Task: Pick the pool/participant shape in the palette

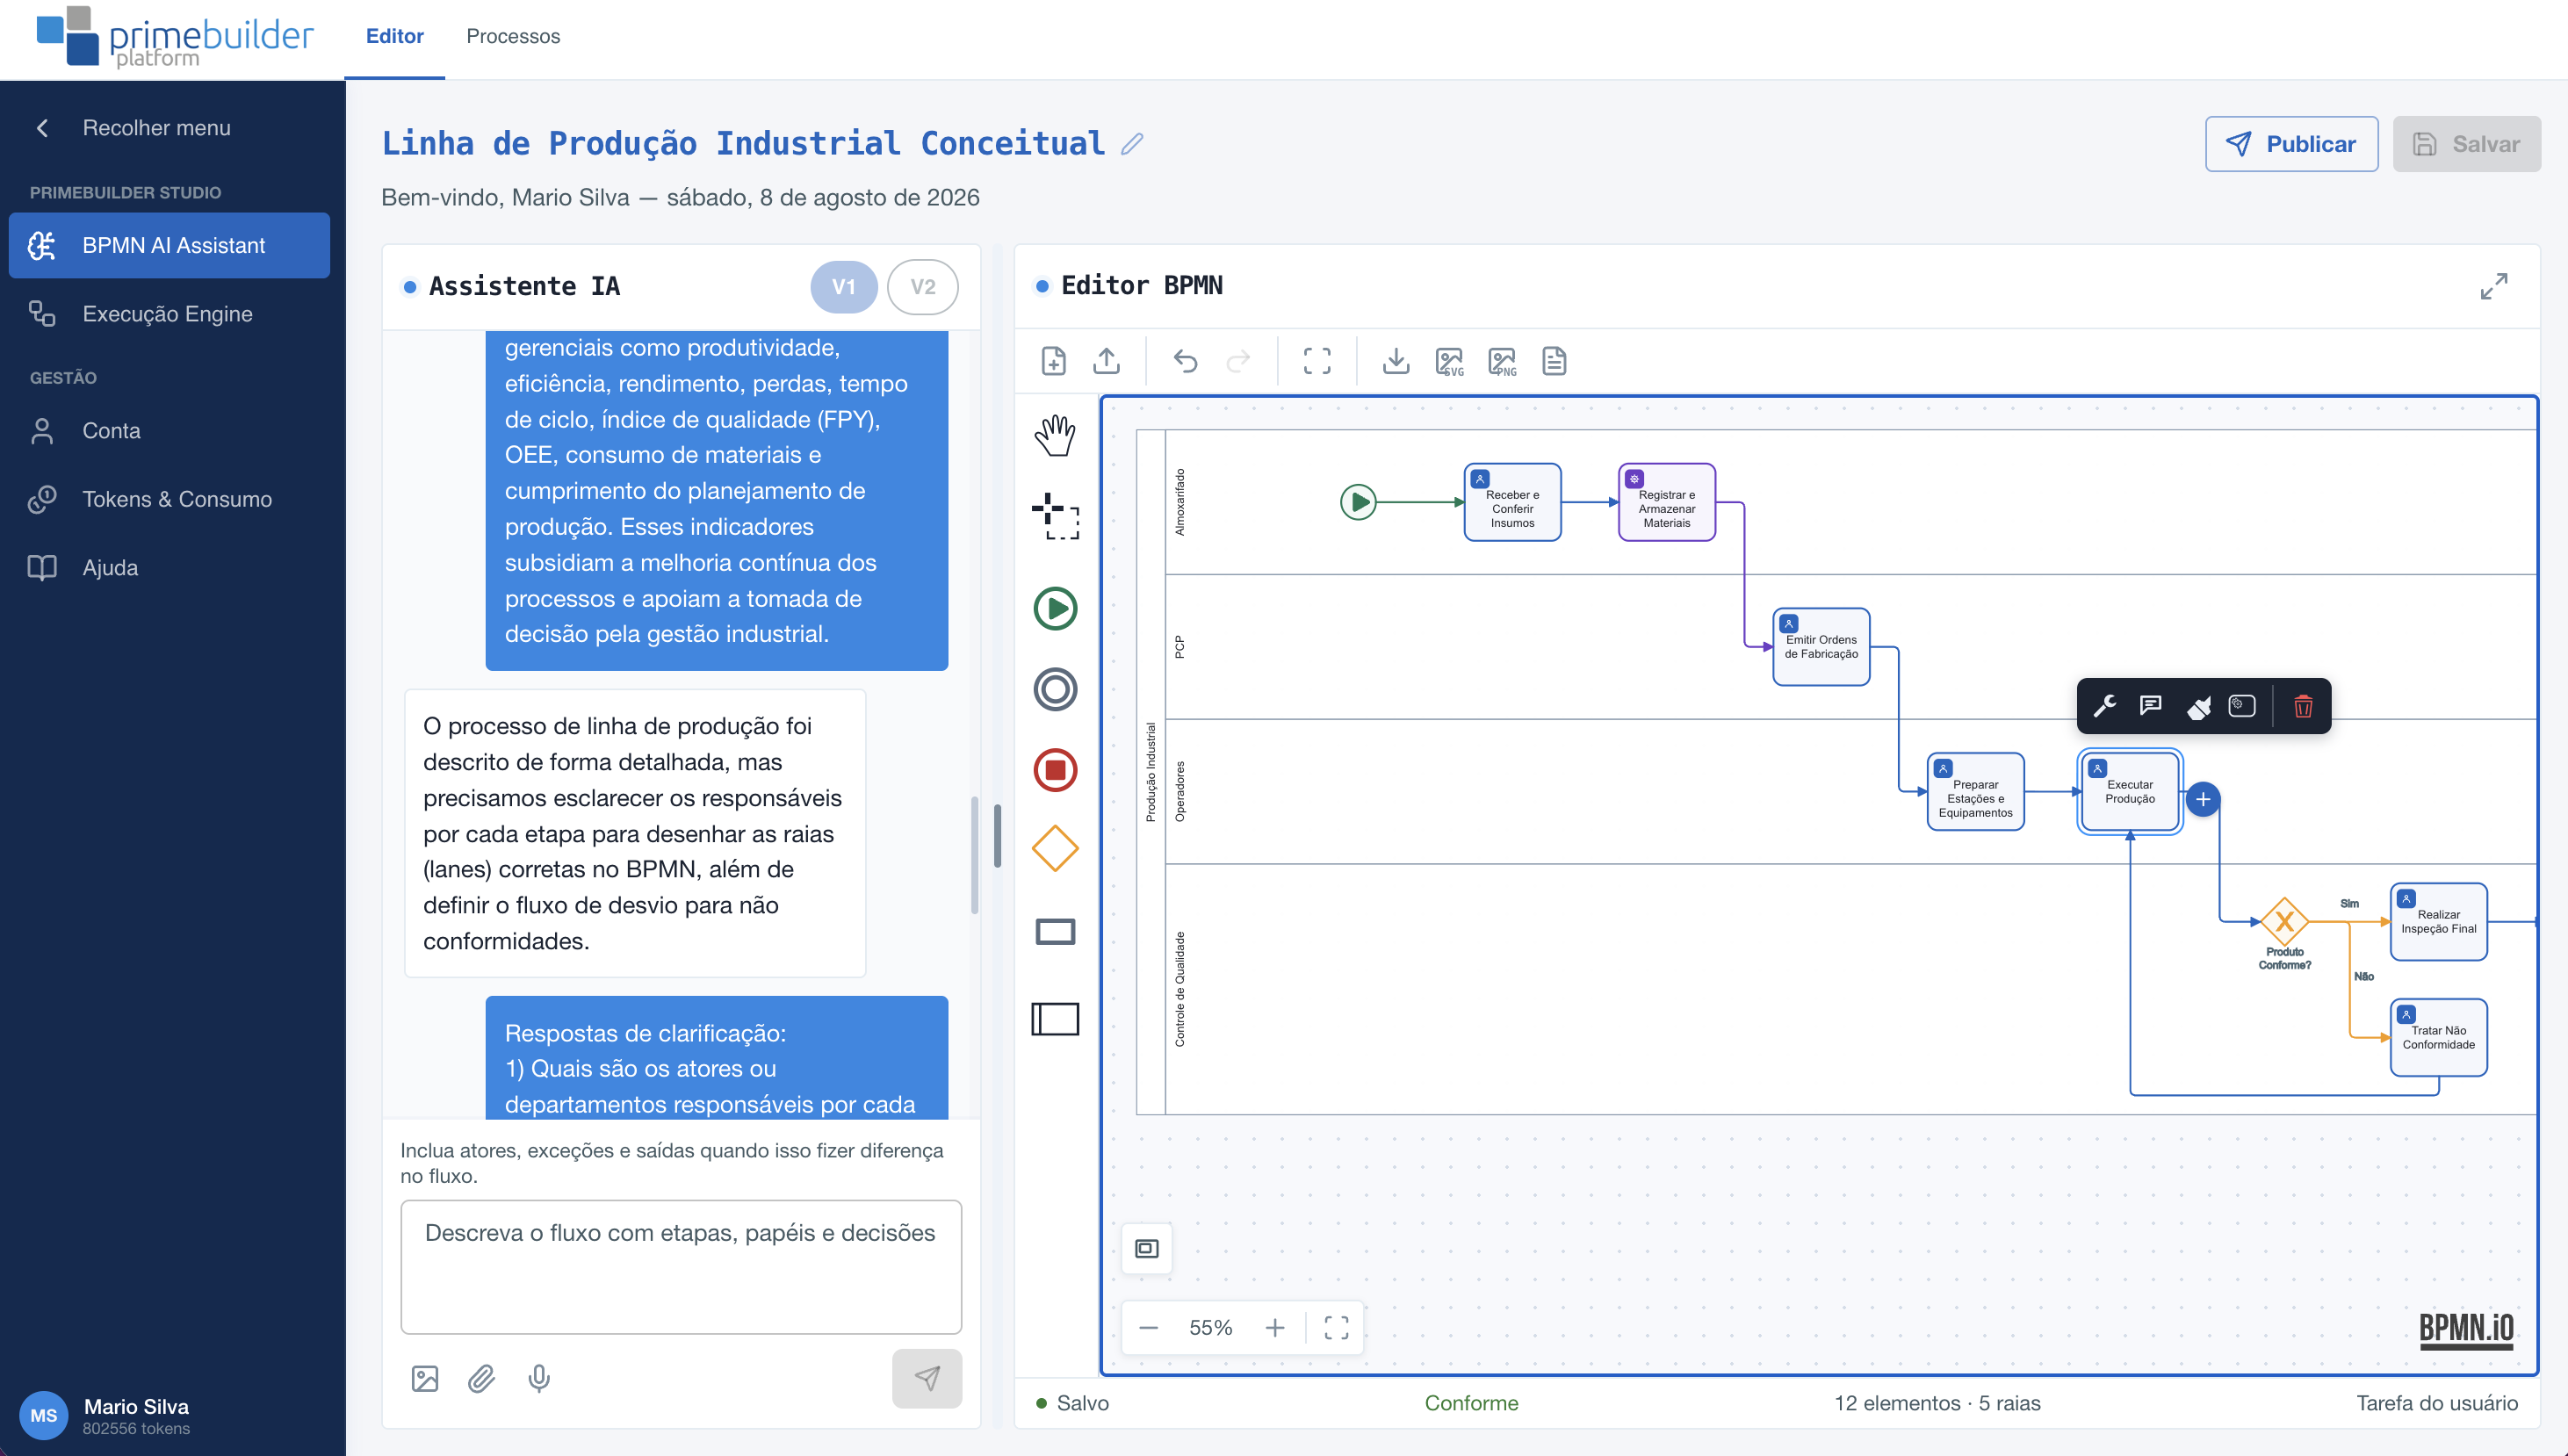Action: click(1054, 1019)
